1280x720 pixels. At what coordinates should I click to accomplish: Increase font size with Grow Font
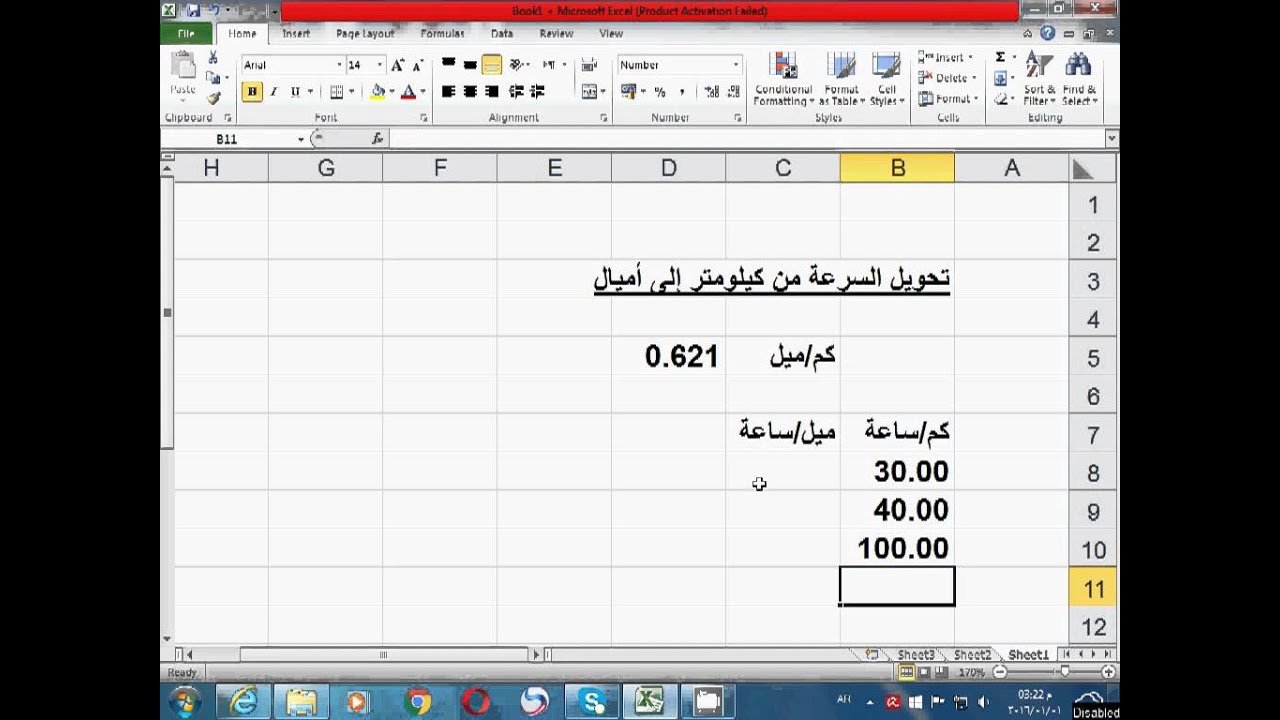click(398, 65)
